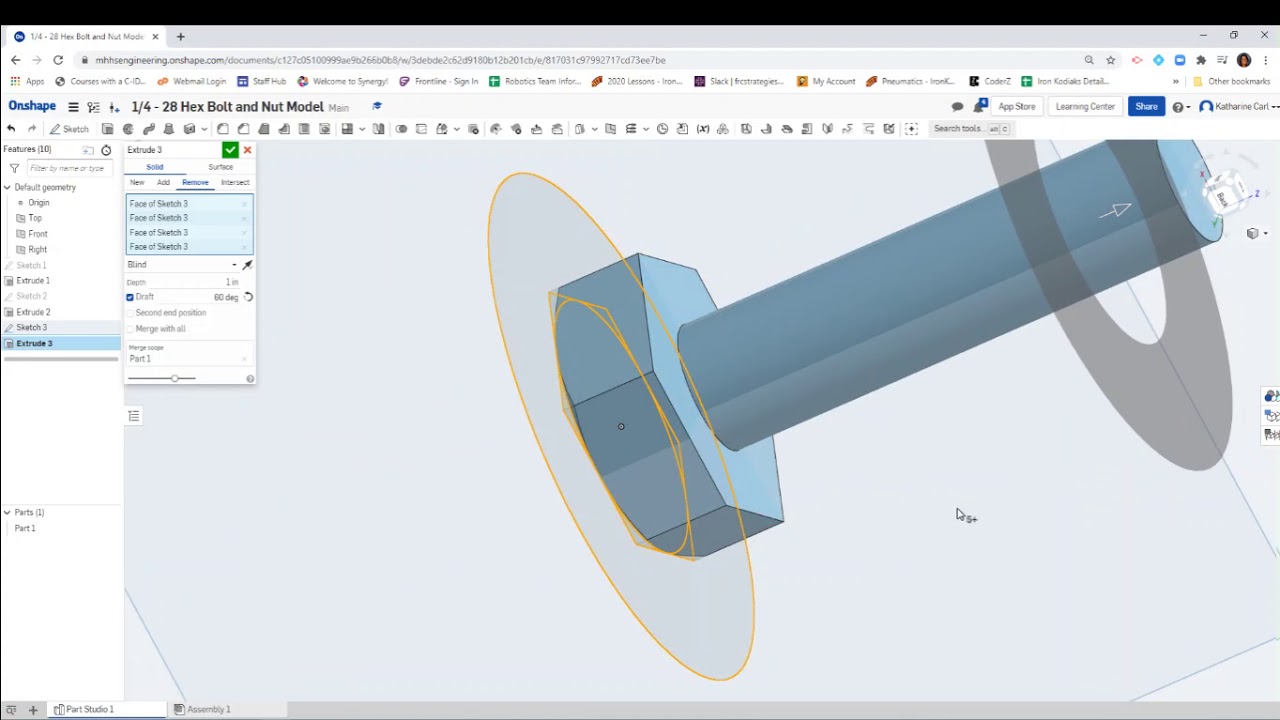The image size is (1280, 720).
Task: Select the Extrude tool in toolbar
Action: [107, 129]
